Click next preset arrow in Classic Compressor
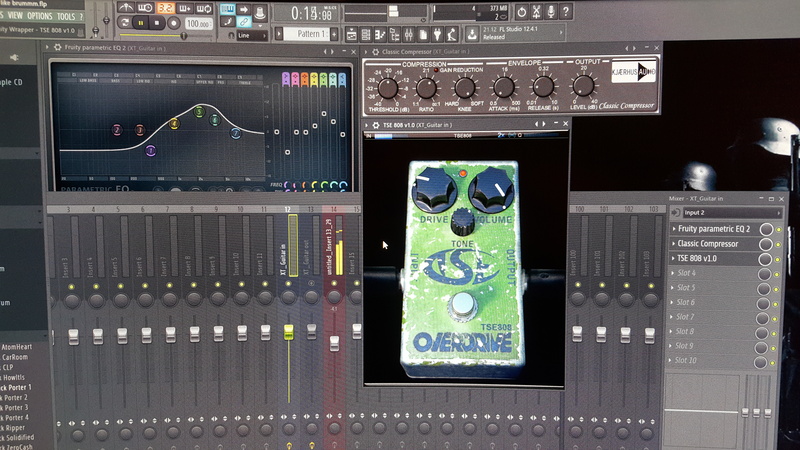Viewport: 800px width, 450px height. (x=634, y=48)
